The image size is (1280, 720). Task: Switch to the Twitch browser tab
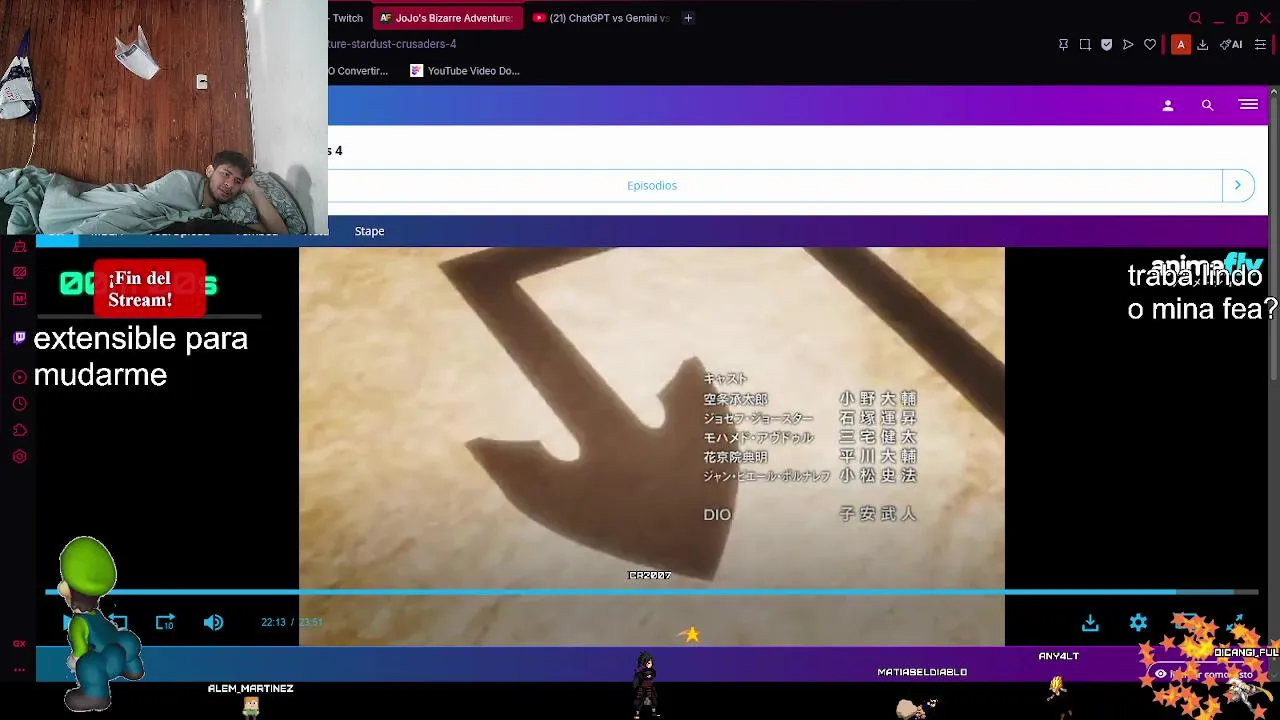click(x=347, y=18)
